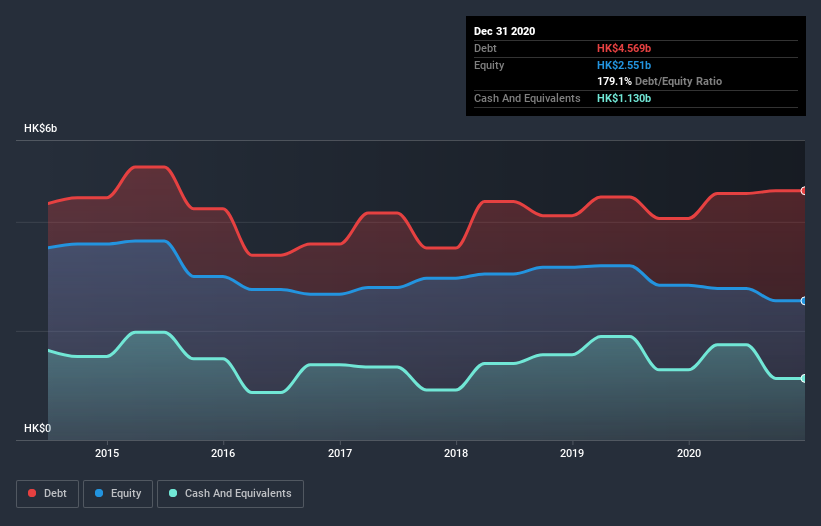Click the 2020 x-axis label
This screenshot has width=821, height=526.
pos(689,453)
